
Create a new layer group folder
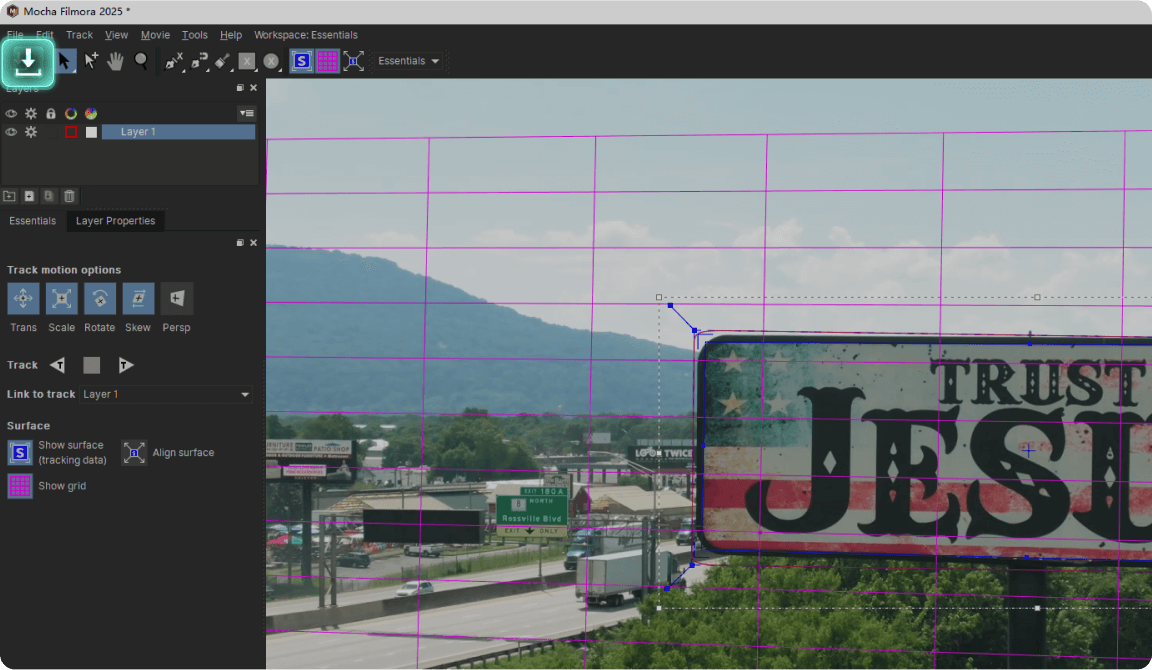pos(10,196)
